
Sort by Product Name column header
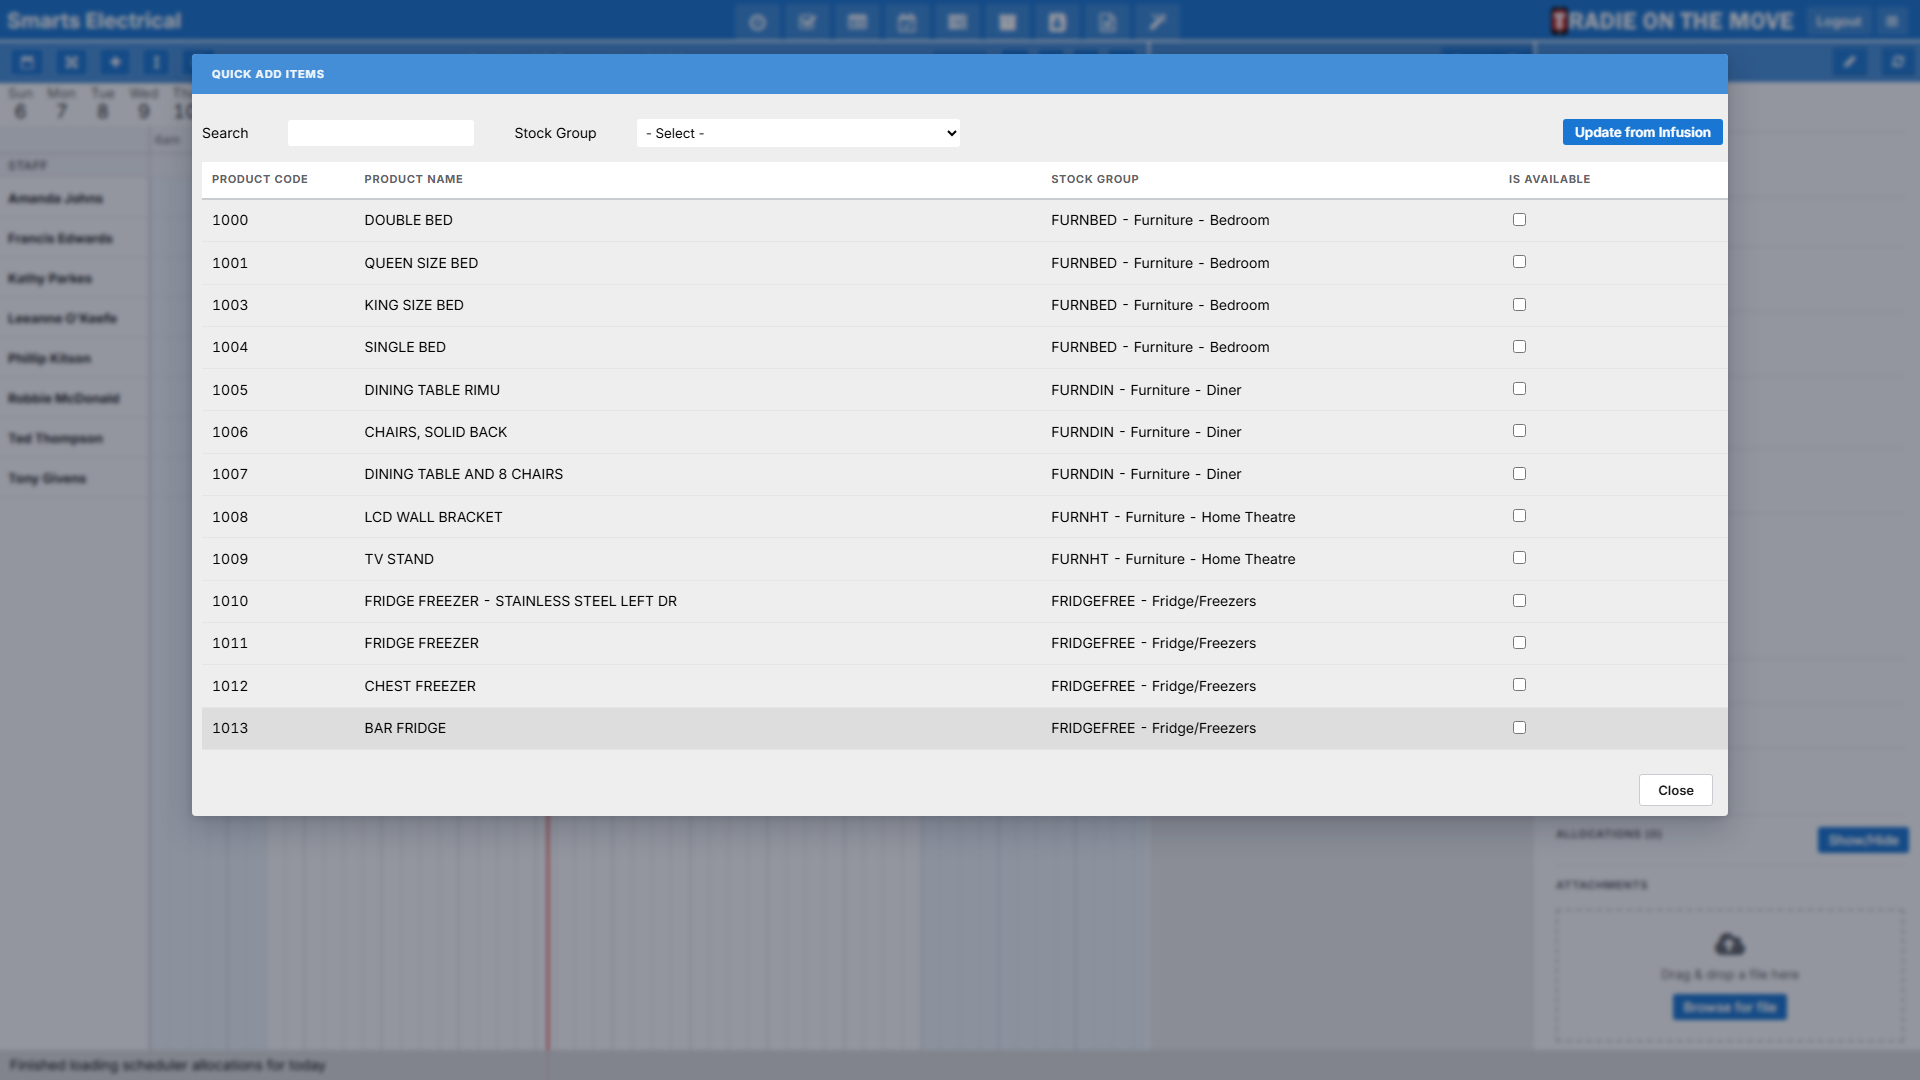(413, 179)
